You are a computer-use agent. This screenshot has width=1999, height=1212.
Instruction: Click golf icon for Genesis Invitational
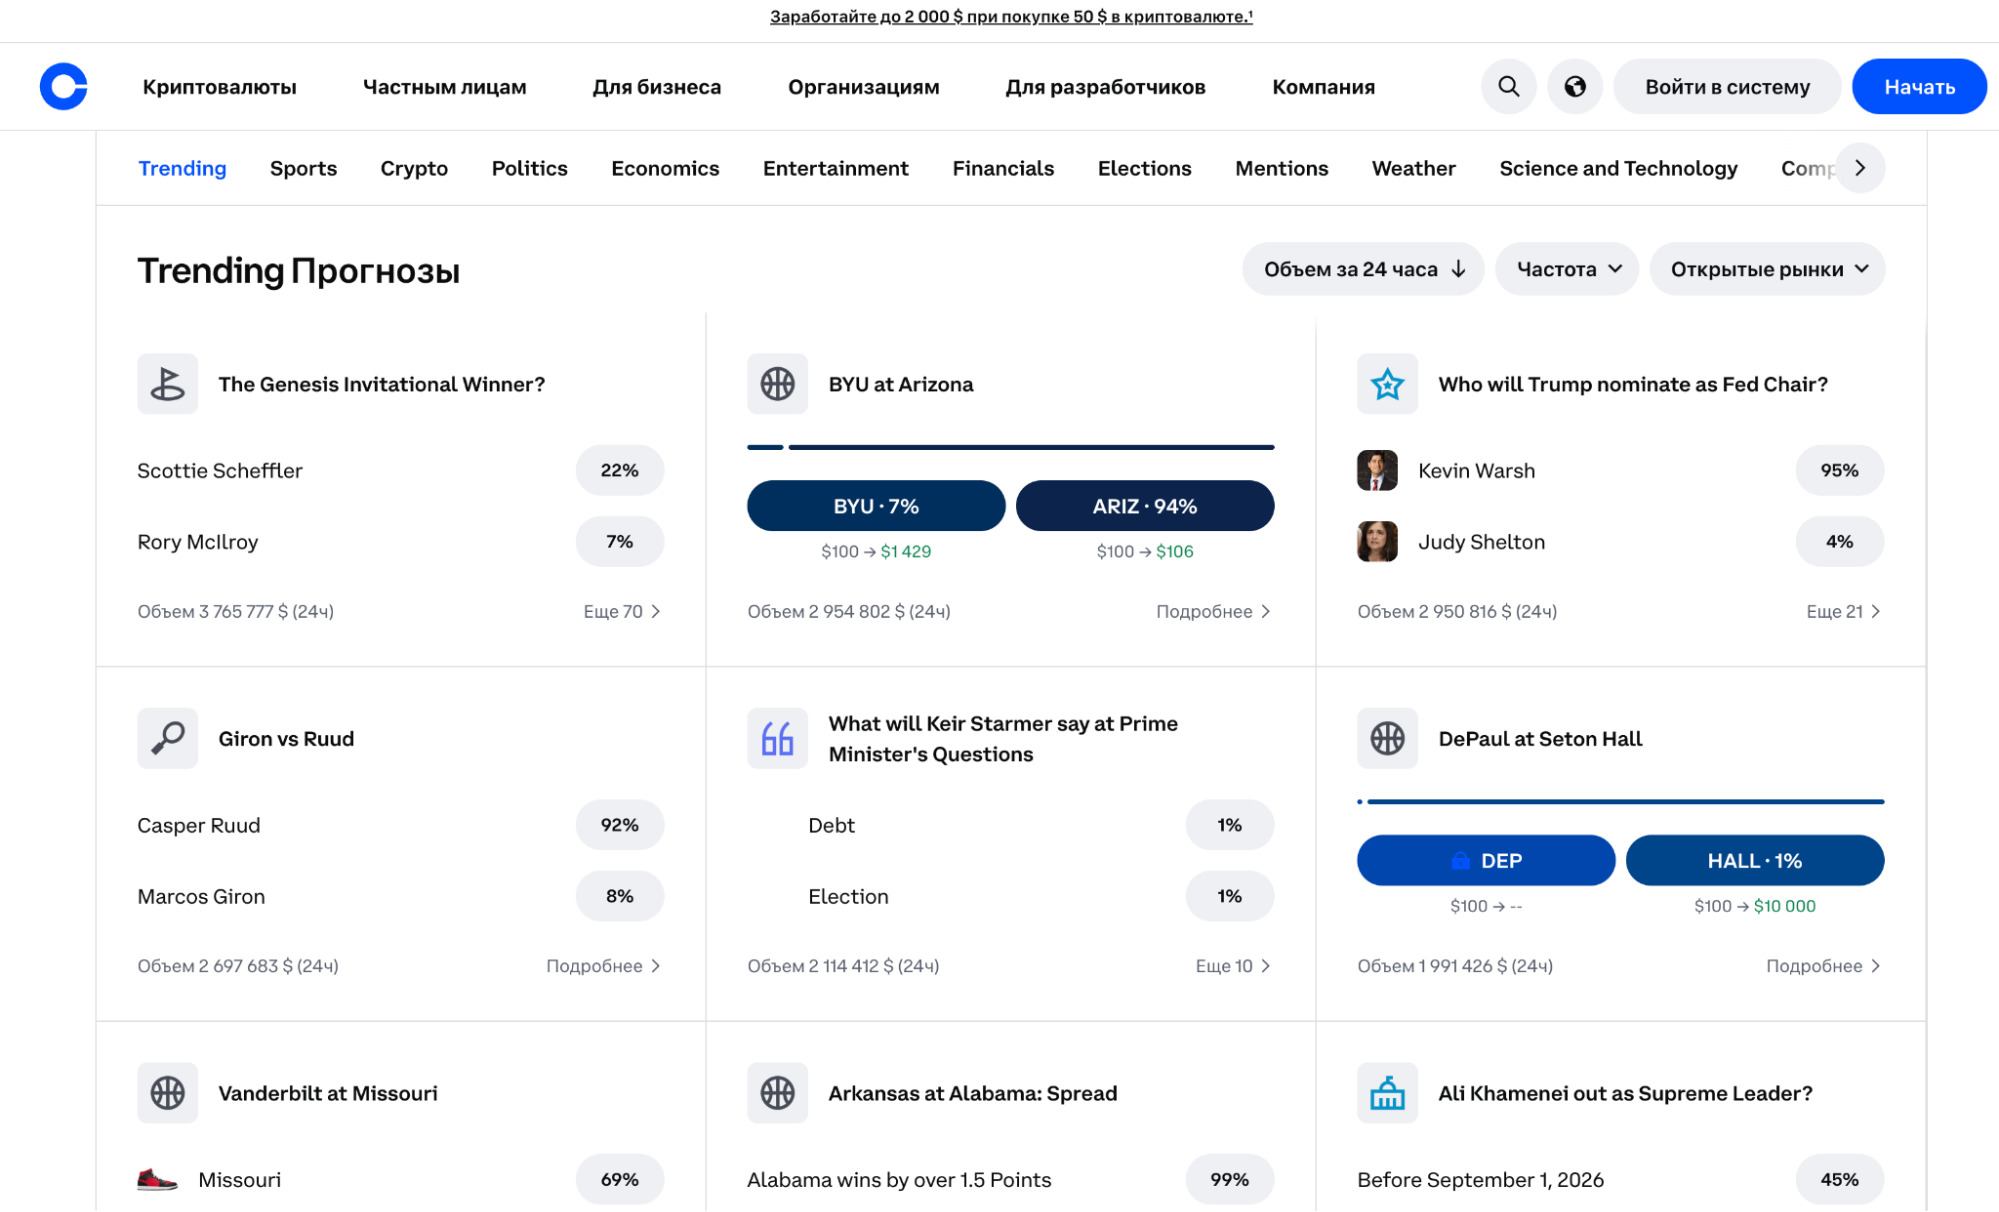tap(167, 384)
